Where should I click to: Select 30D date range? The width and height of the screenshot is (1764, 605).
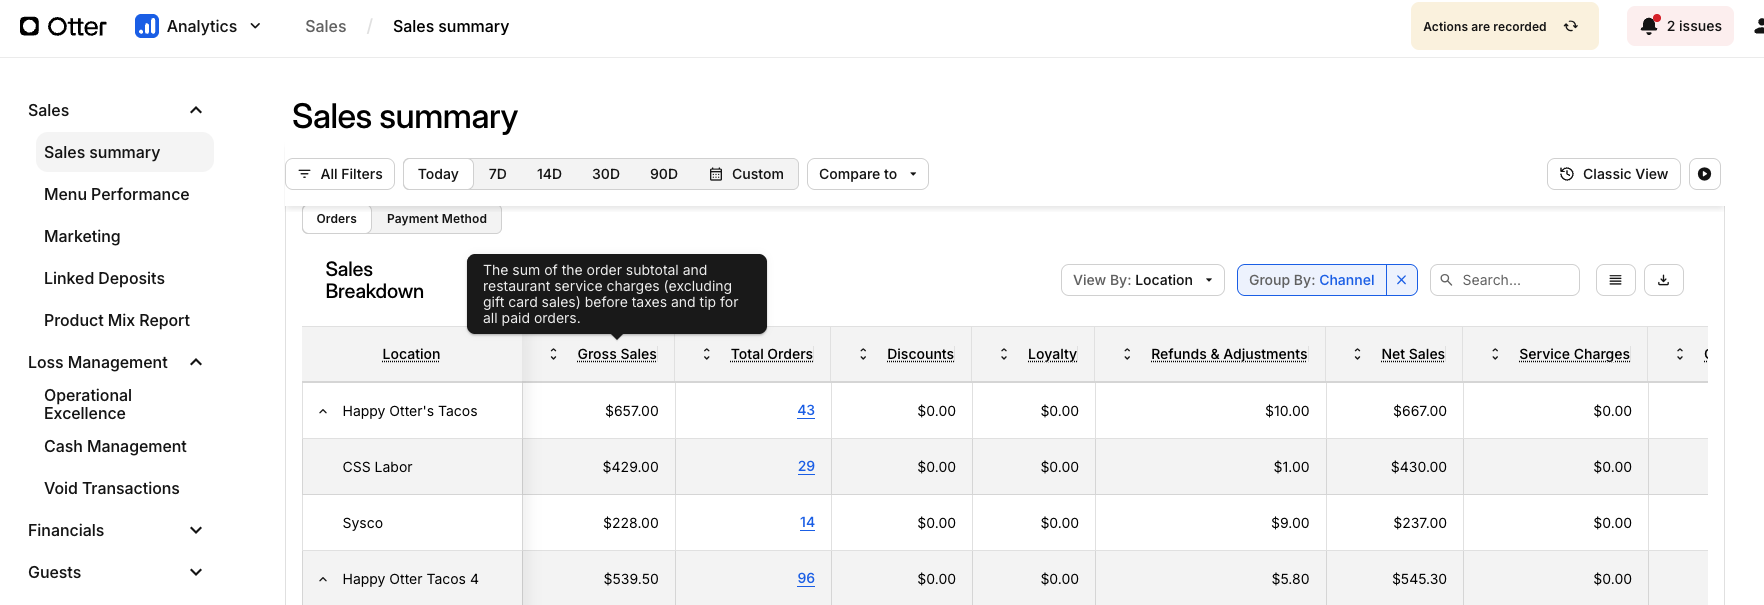point(606,174)
